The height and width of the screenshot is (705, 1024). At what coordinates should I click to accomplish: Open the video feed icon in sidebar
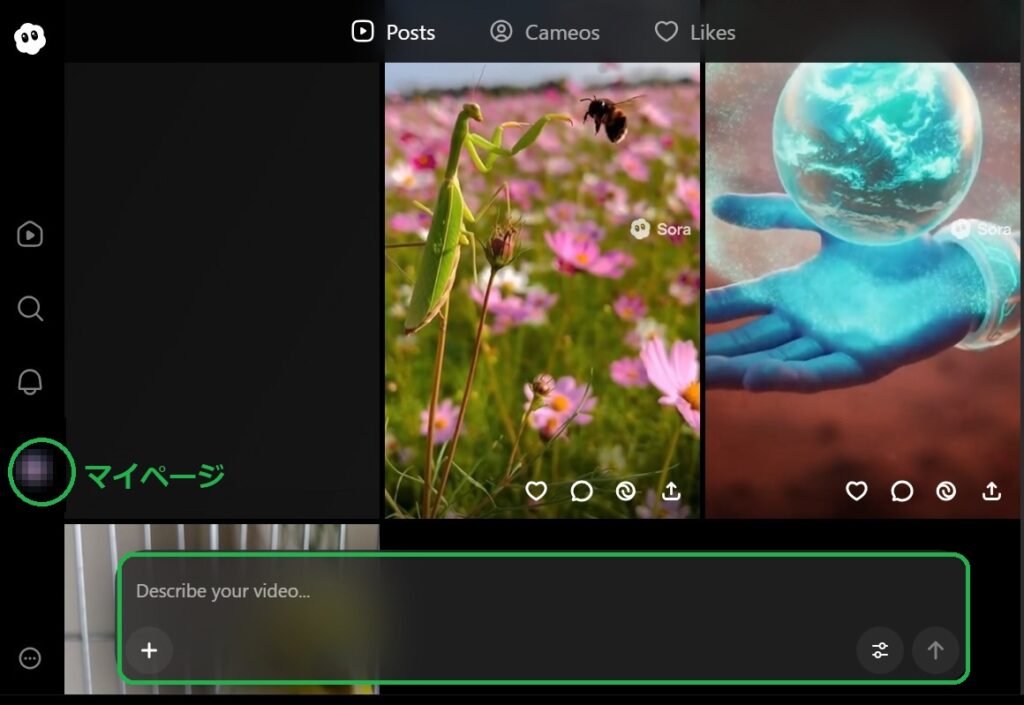point(30,234)
